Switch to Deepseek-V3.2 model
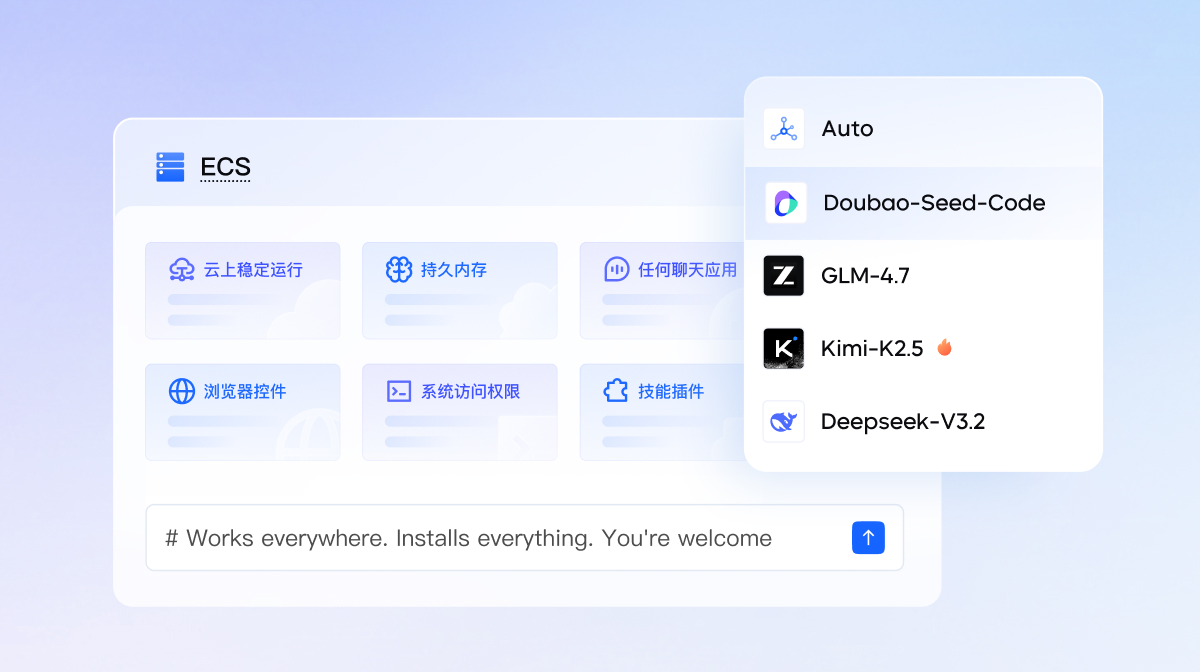1200x672 pixels. (902, 422)
